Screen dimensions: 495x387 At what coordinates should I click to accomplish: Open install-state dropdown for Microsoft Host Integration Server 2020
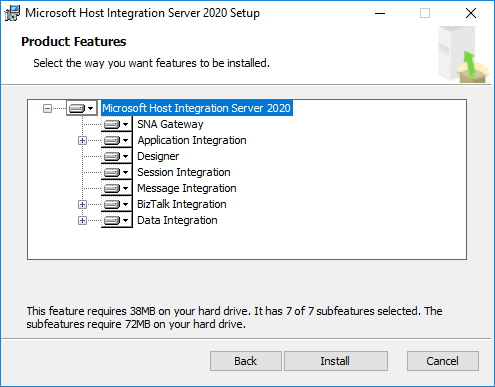click(x=82, y=108)
